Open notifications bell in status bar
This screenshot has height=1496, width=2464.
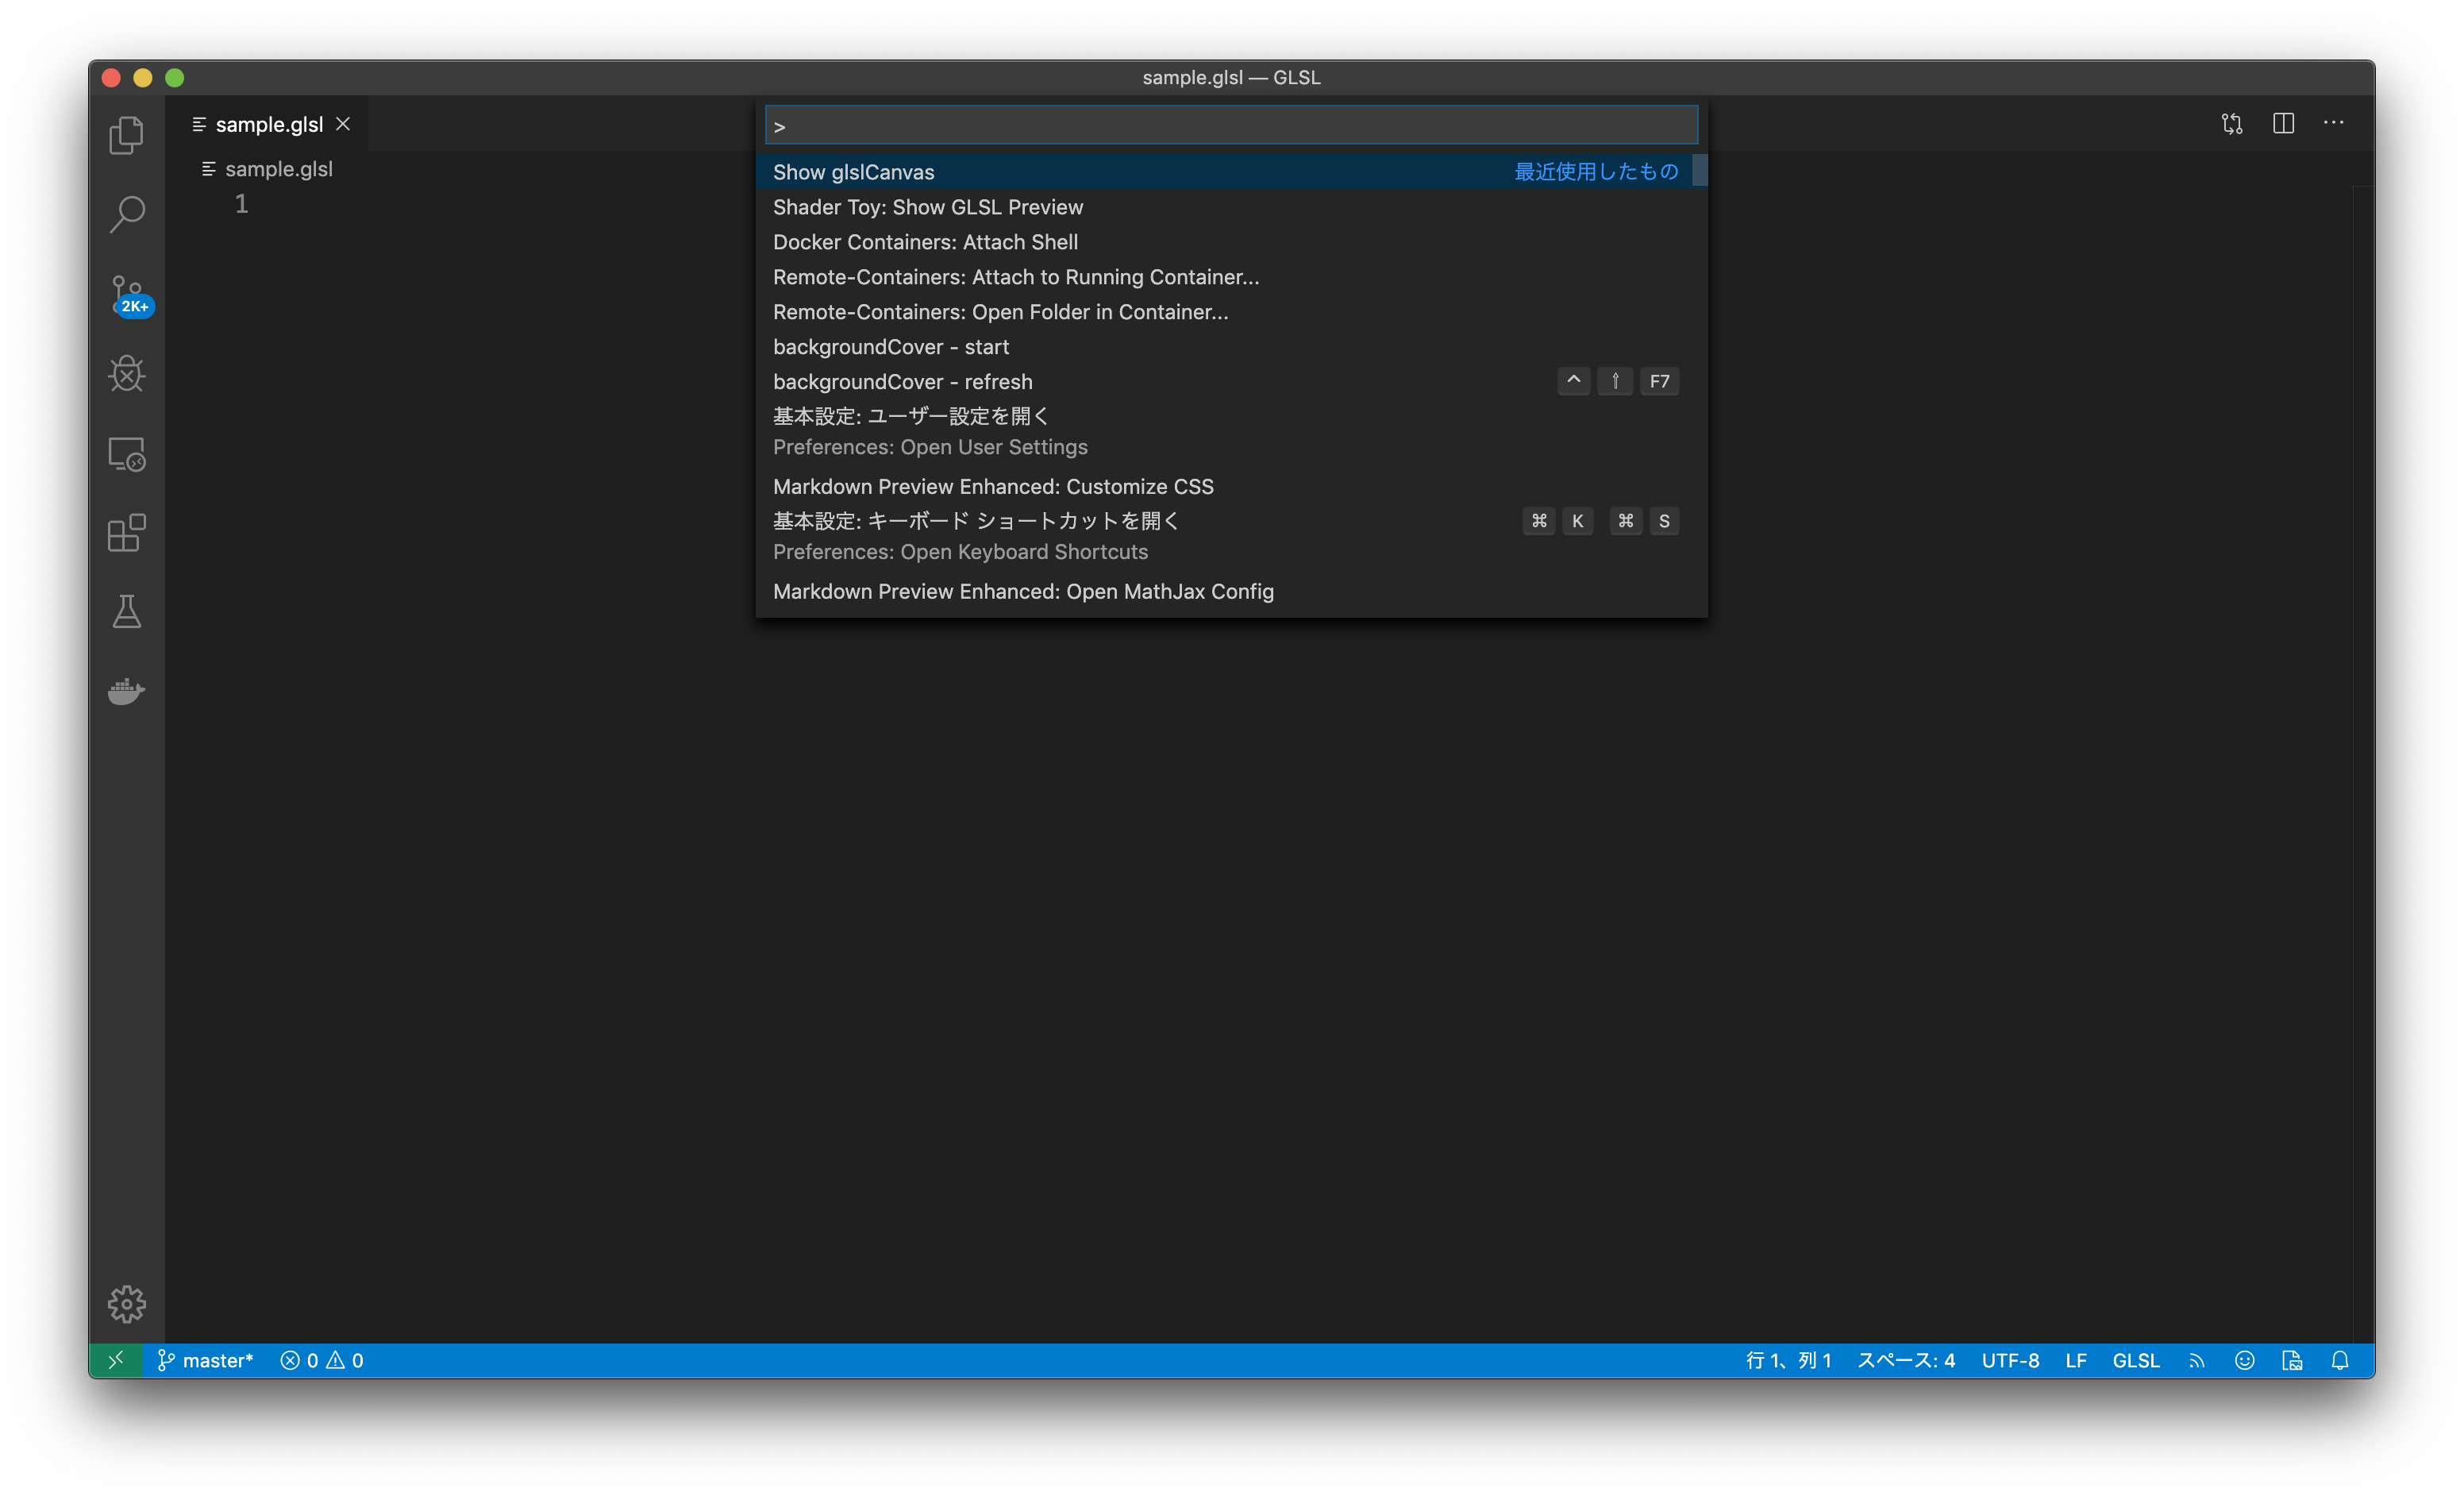2340,1361
